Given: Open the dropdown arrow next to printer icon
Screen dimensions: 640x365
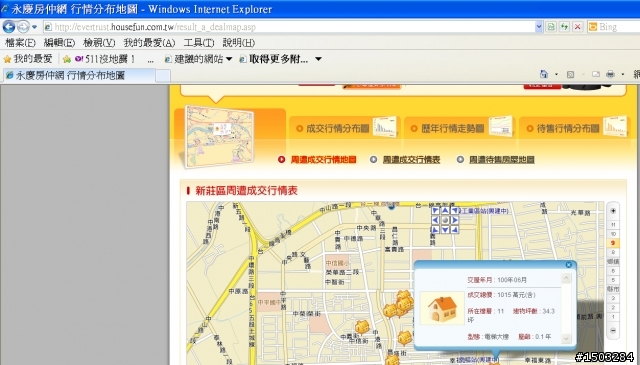Looking at the screenshot, I should tap(623, 75).
